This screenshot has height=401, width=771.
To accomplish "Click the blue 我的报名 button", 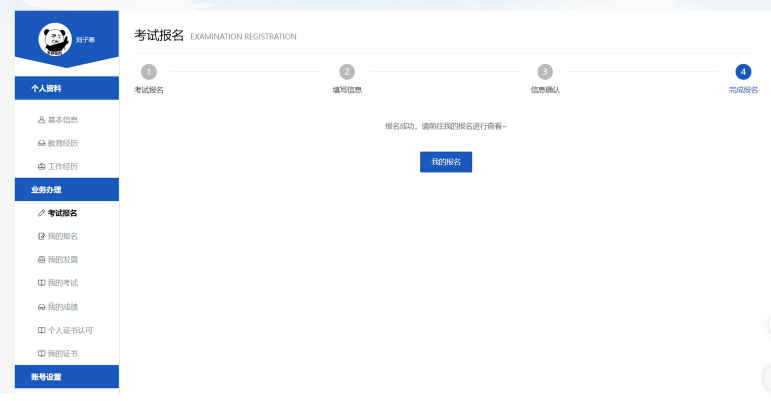I will 446,162.
